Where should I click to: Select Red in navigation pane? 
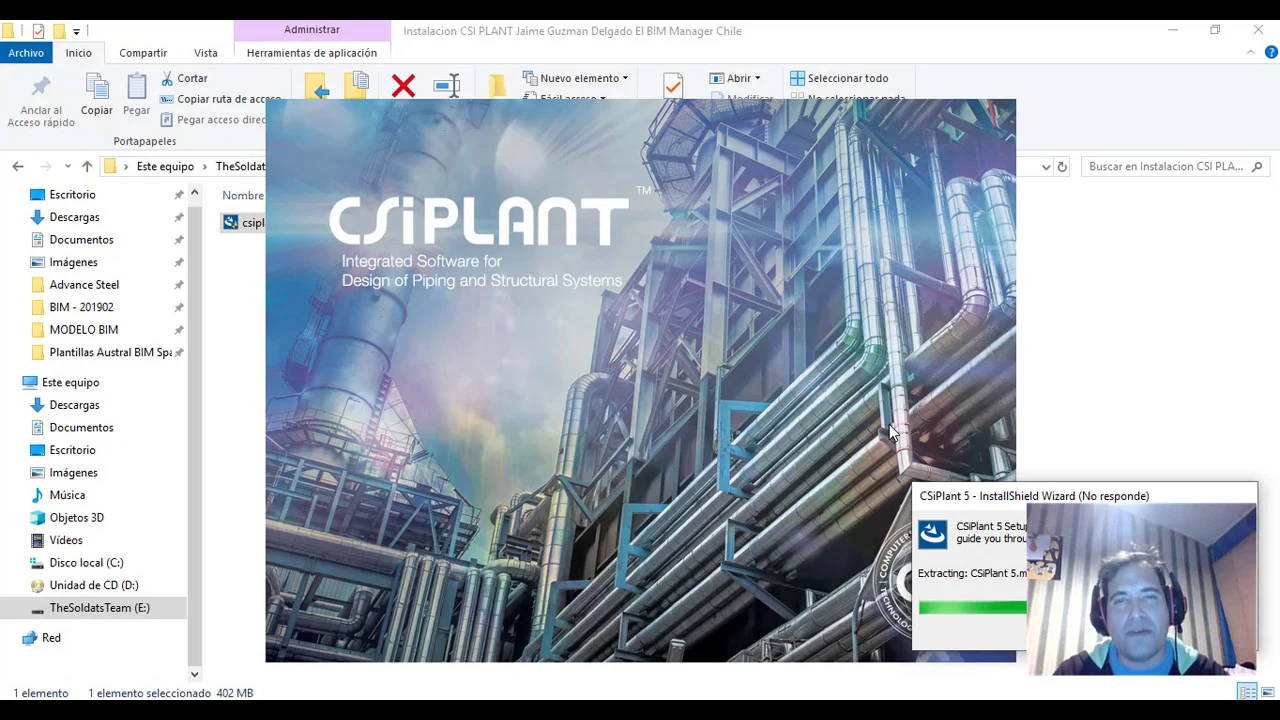coord(51,638)
